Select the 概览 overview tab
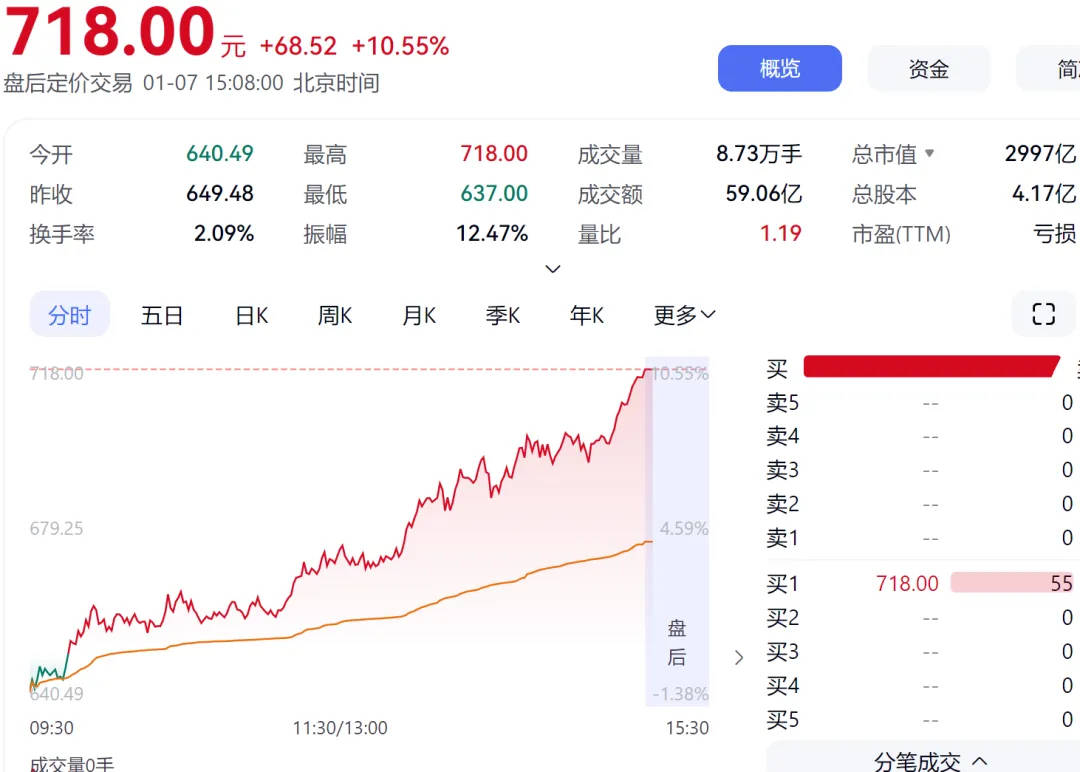The image size is (1080, 772). [780, 68]
